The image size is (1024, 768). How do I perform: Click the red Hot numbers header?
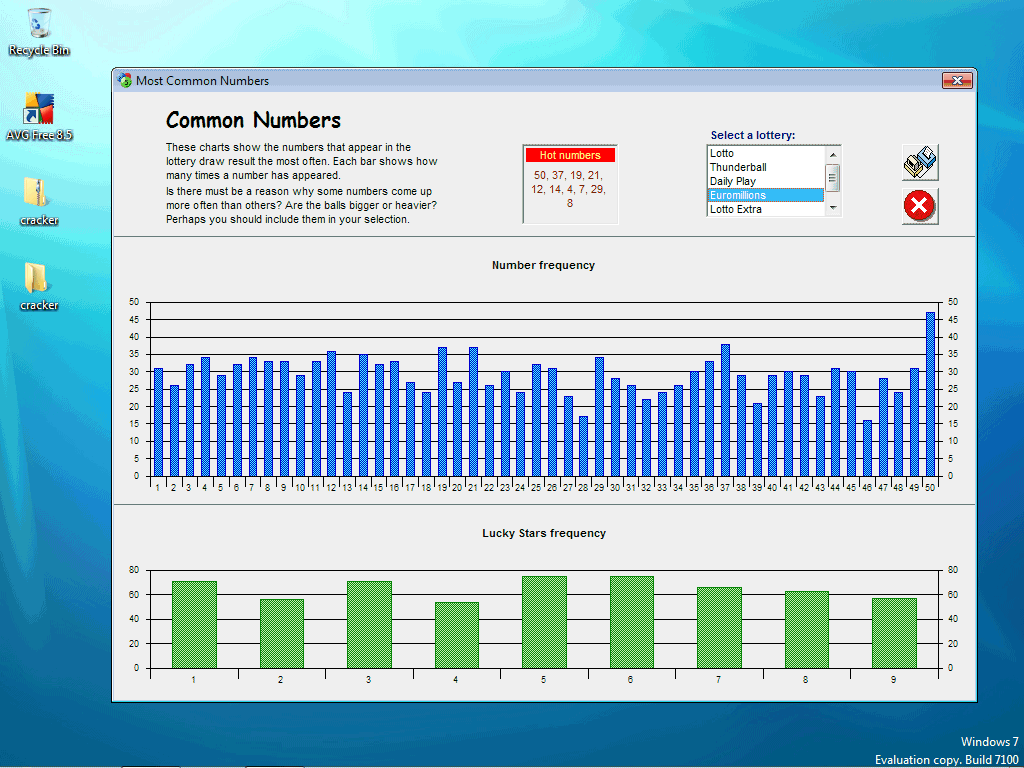(570, 155)
